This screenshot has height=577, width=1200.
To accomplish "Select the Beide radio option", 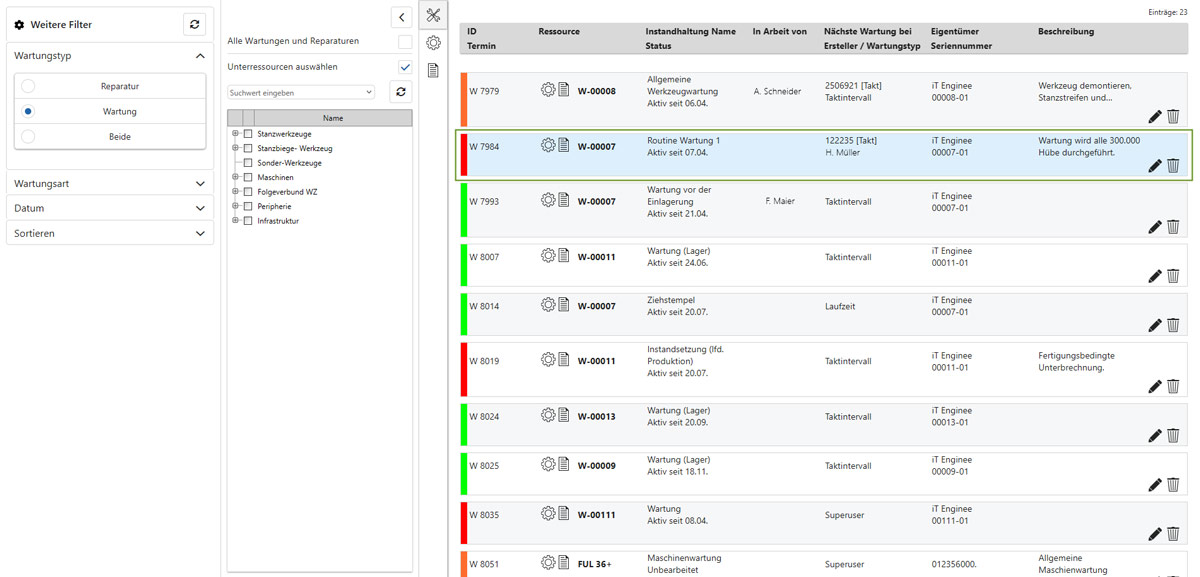I will click(28, 136).
